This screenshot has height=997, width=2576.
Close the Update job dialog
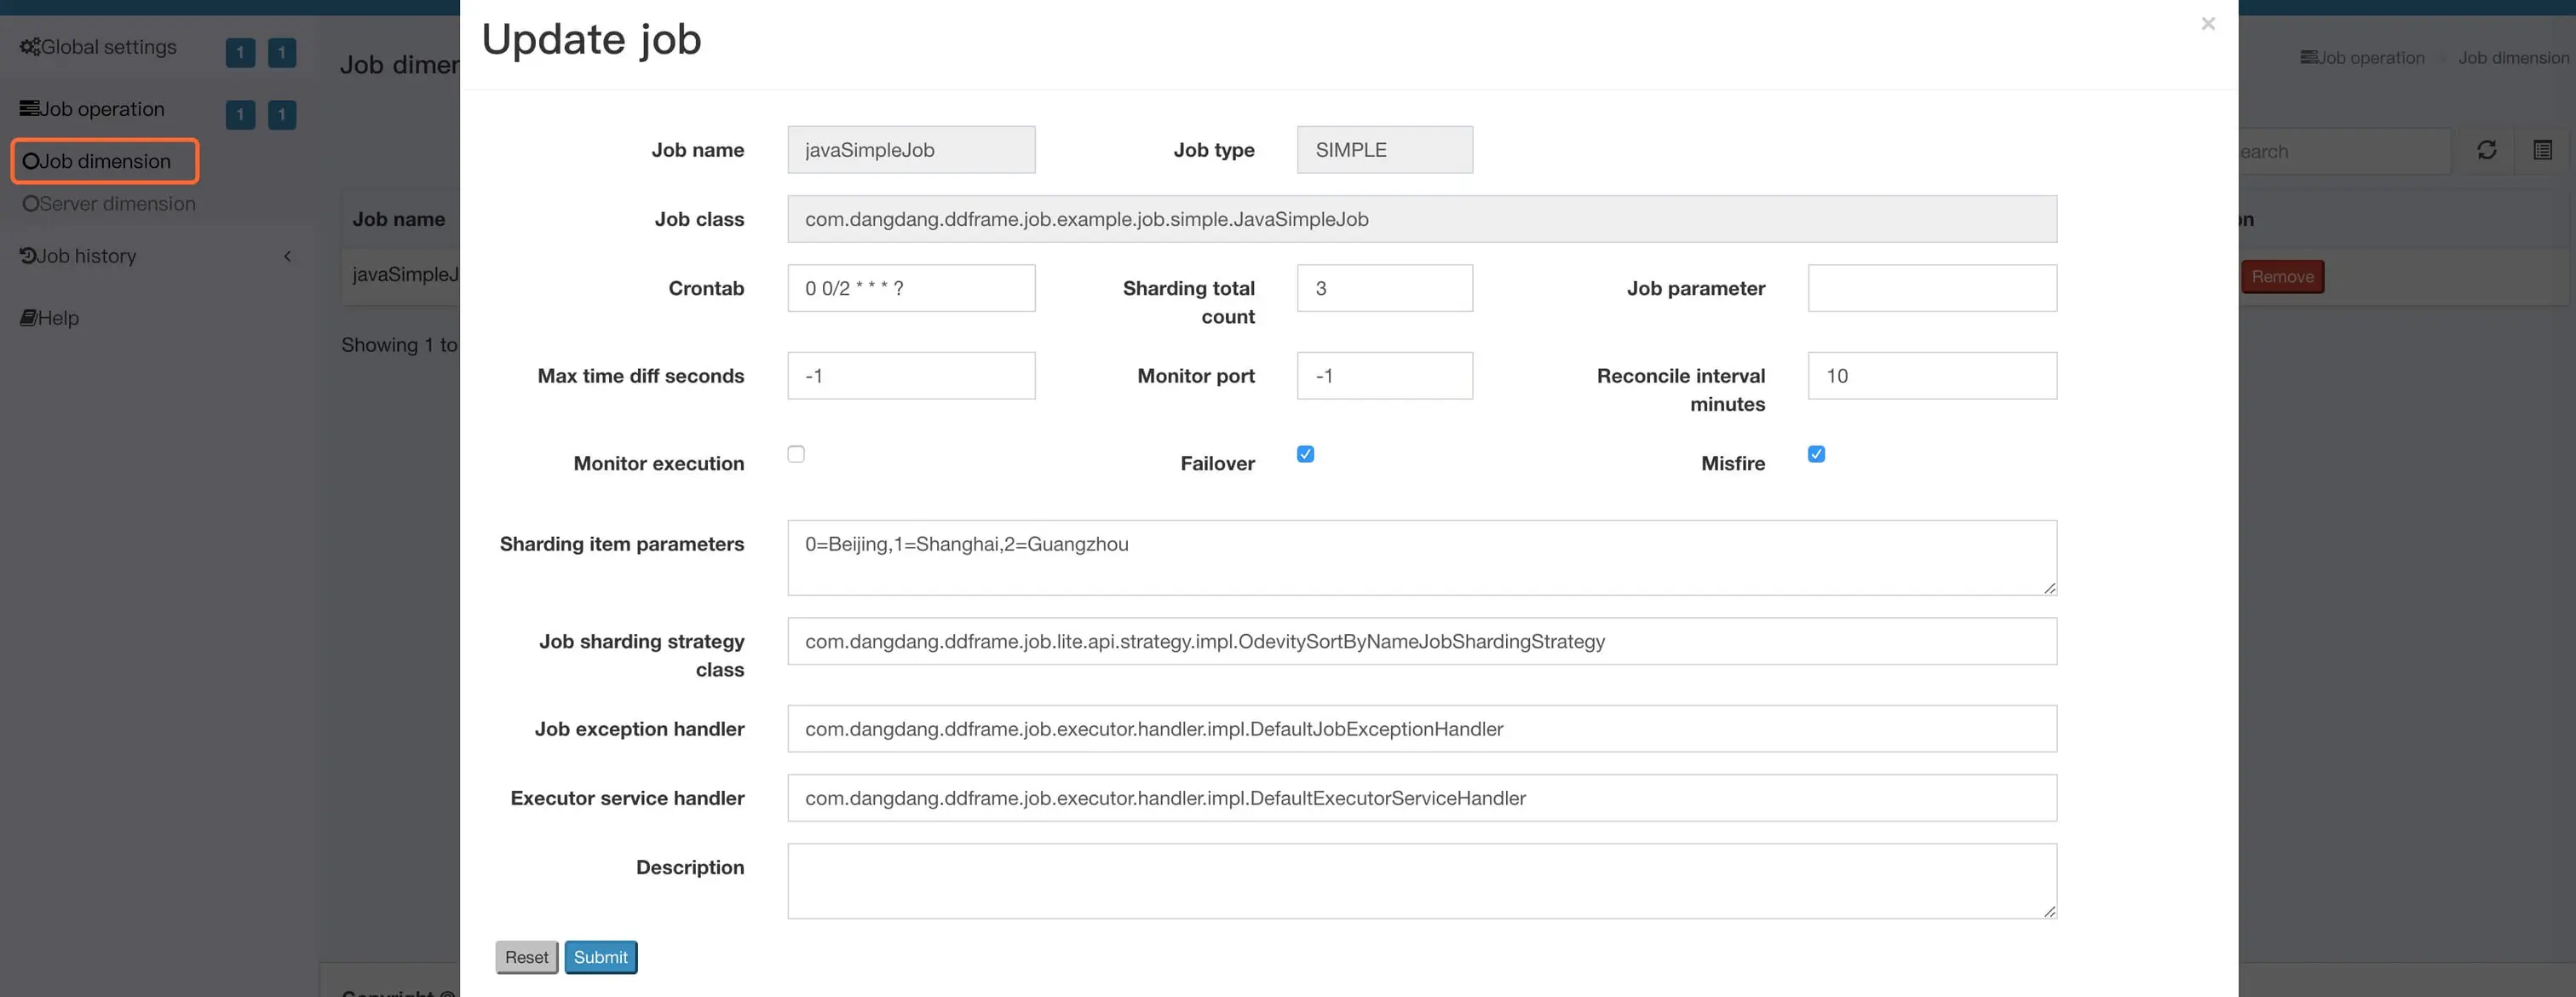click(2208, 24)
